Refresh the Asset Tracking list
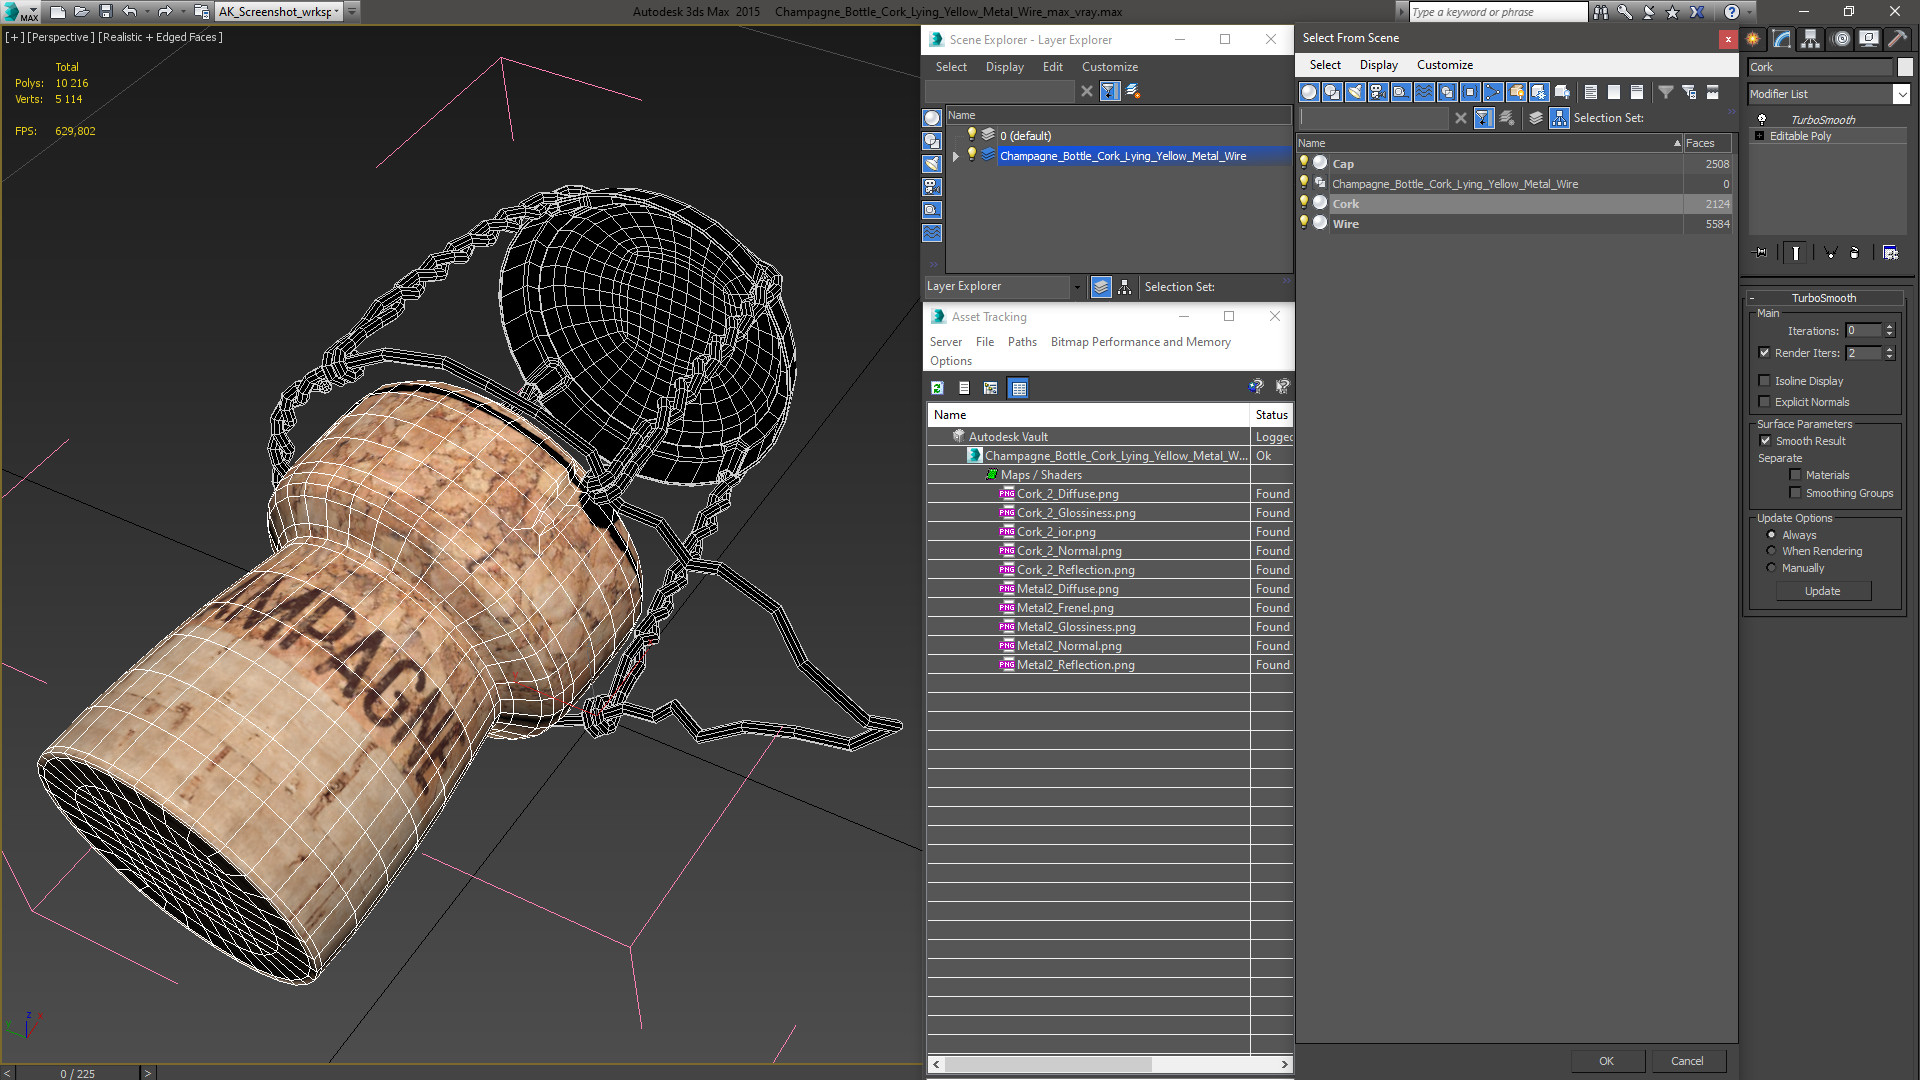Viewport: 1920px width, 1080px height. [x=937, y=388]
